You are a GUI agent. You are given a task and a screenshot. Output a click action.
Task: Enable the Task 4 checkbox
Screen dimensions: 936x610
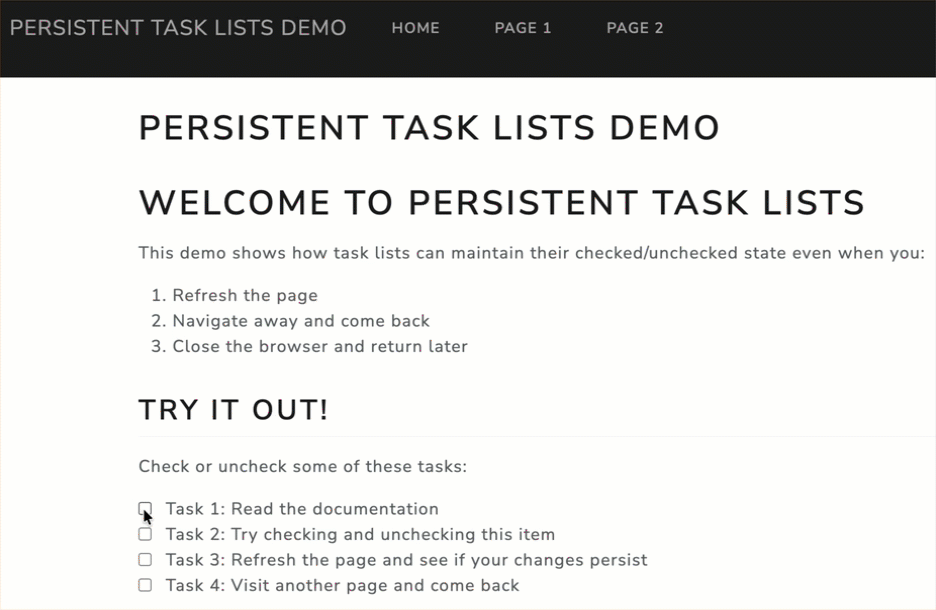click(145, 585)
